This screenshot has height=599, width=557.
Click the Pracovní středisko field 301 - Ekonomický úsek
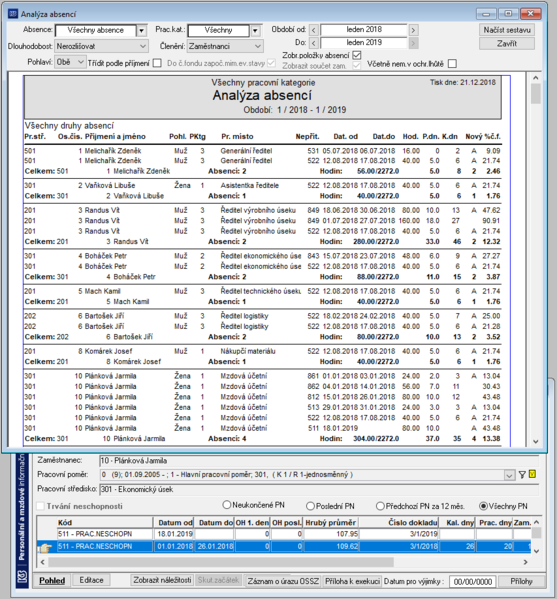pos(319,489)
